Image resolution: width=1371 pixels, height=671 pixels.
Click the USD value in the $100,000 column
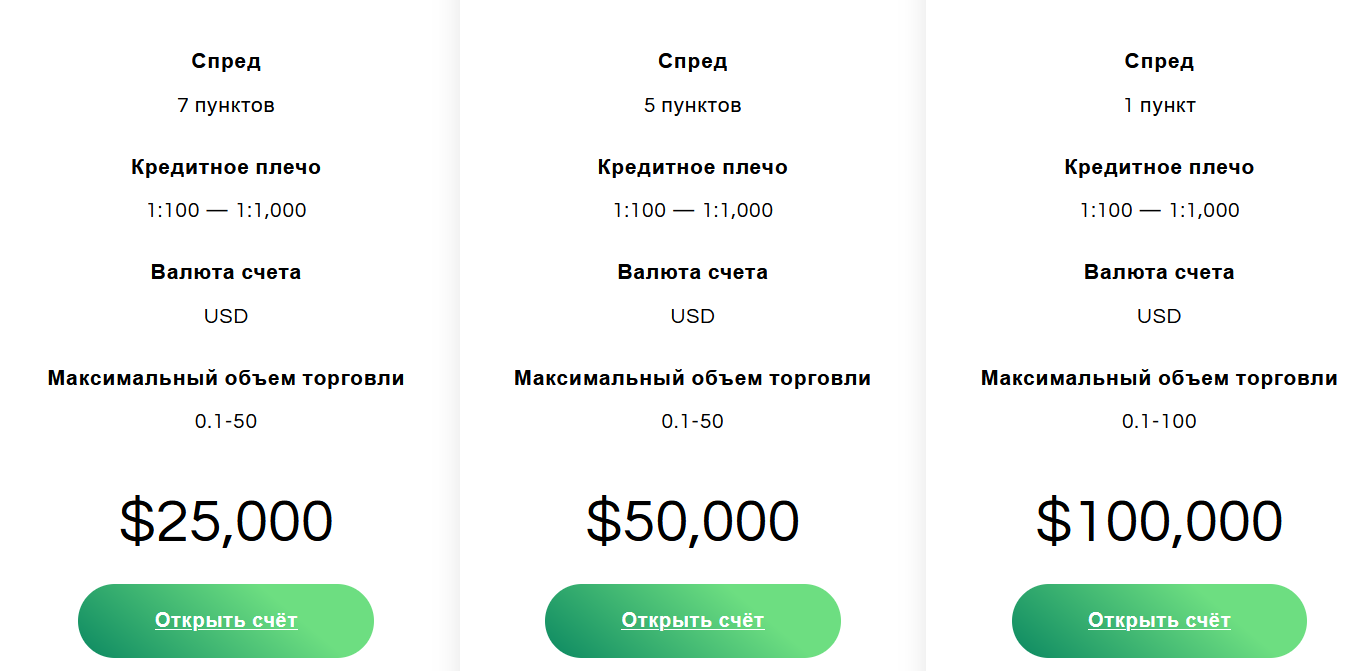click(x=1159, y=316)
